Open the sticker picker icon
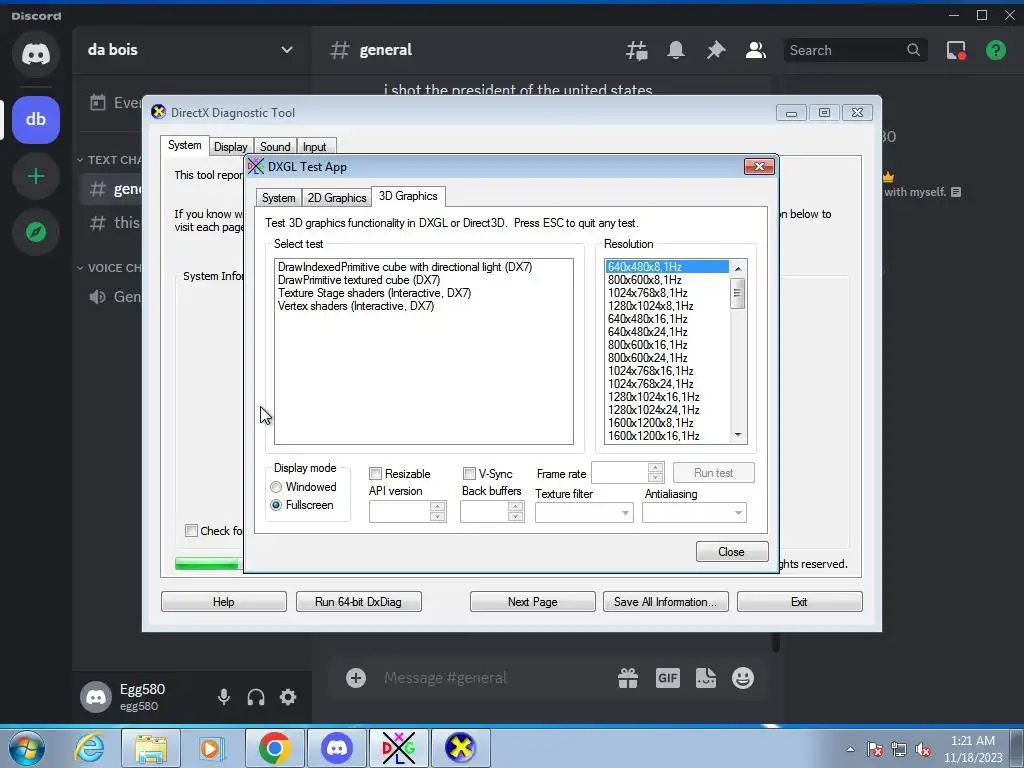Image resolution: width=1024 pixels, height=768 pixels. (x=705, y=678)
